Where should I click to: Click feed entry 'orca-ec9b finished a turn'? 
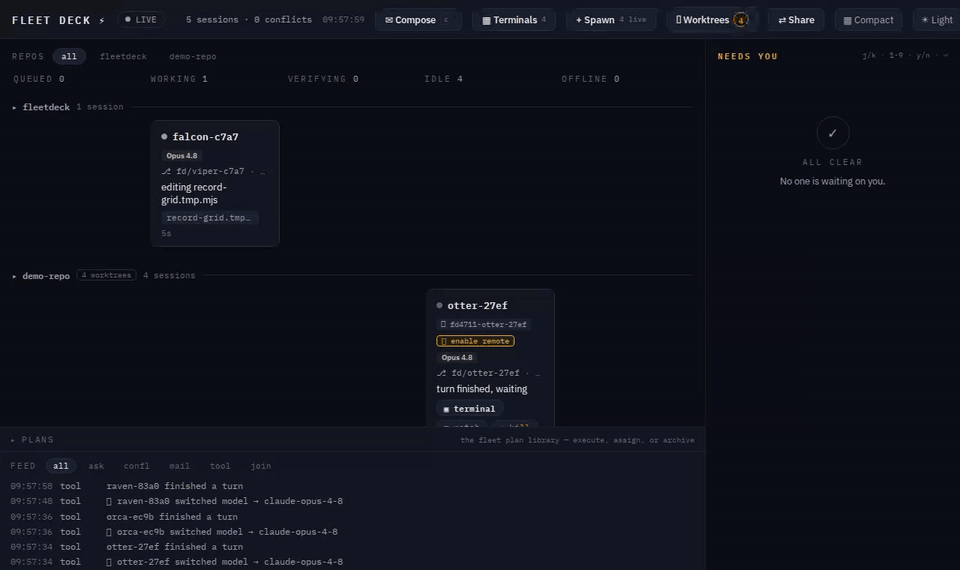[x=172, y=517]
